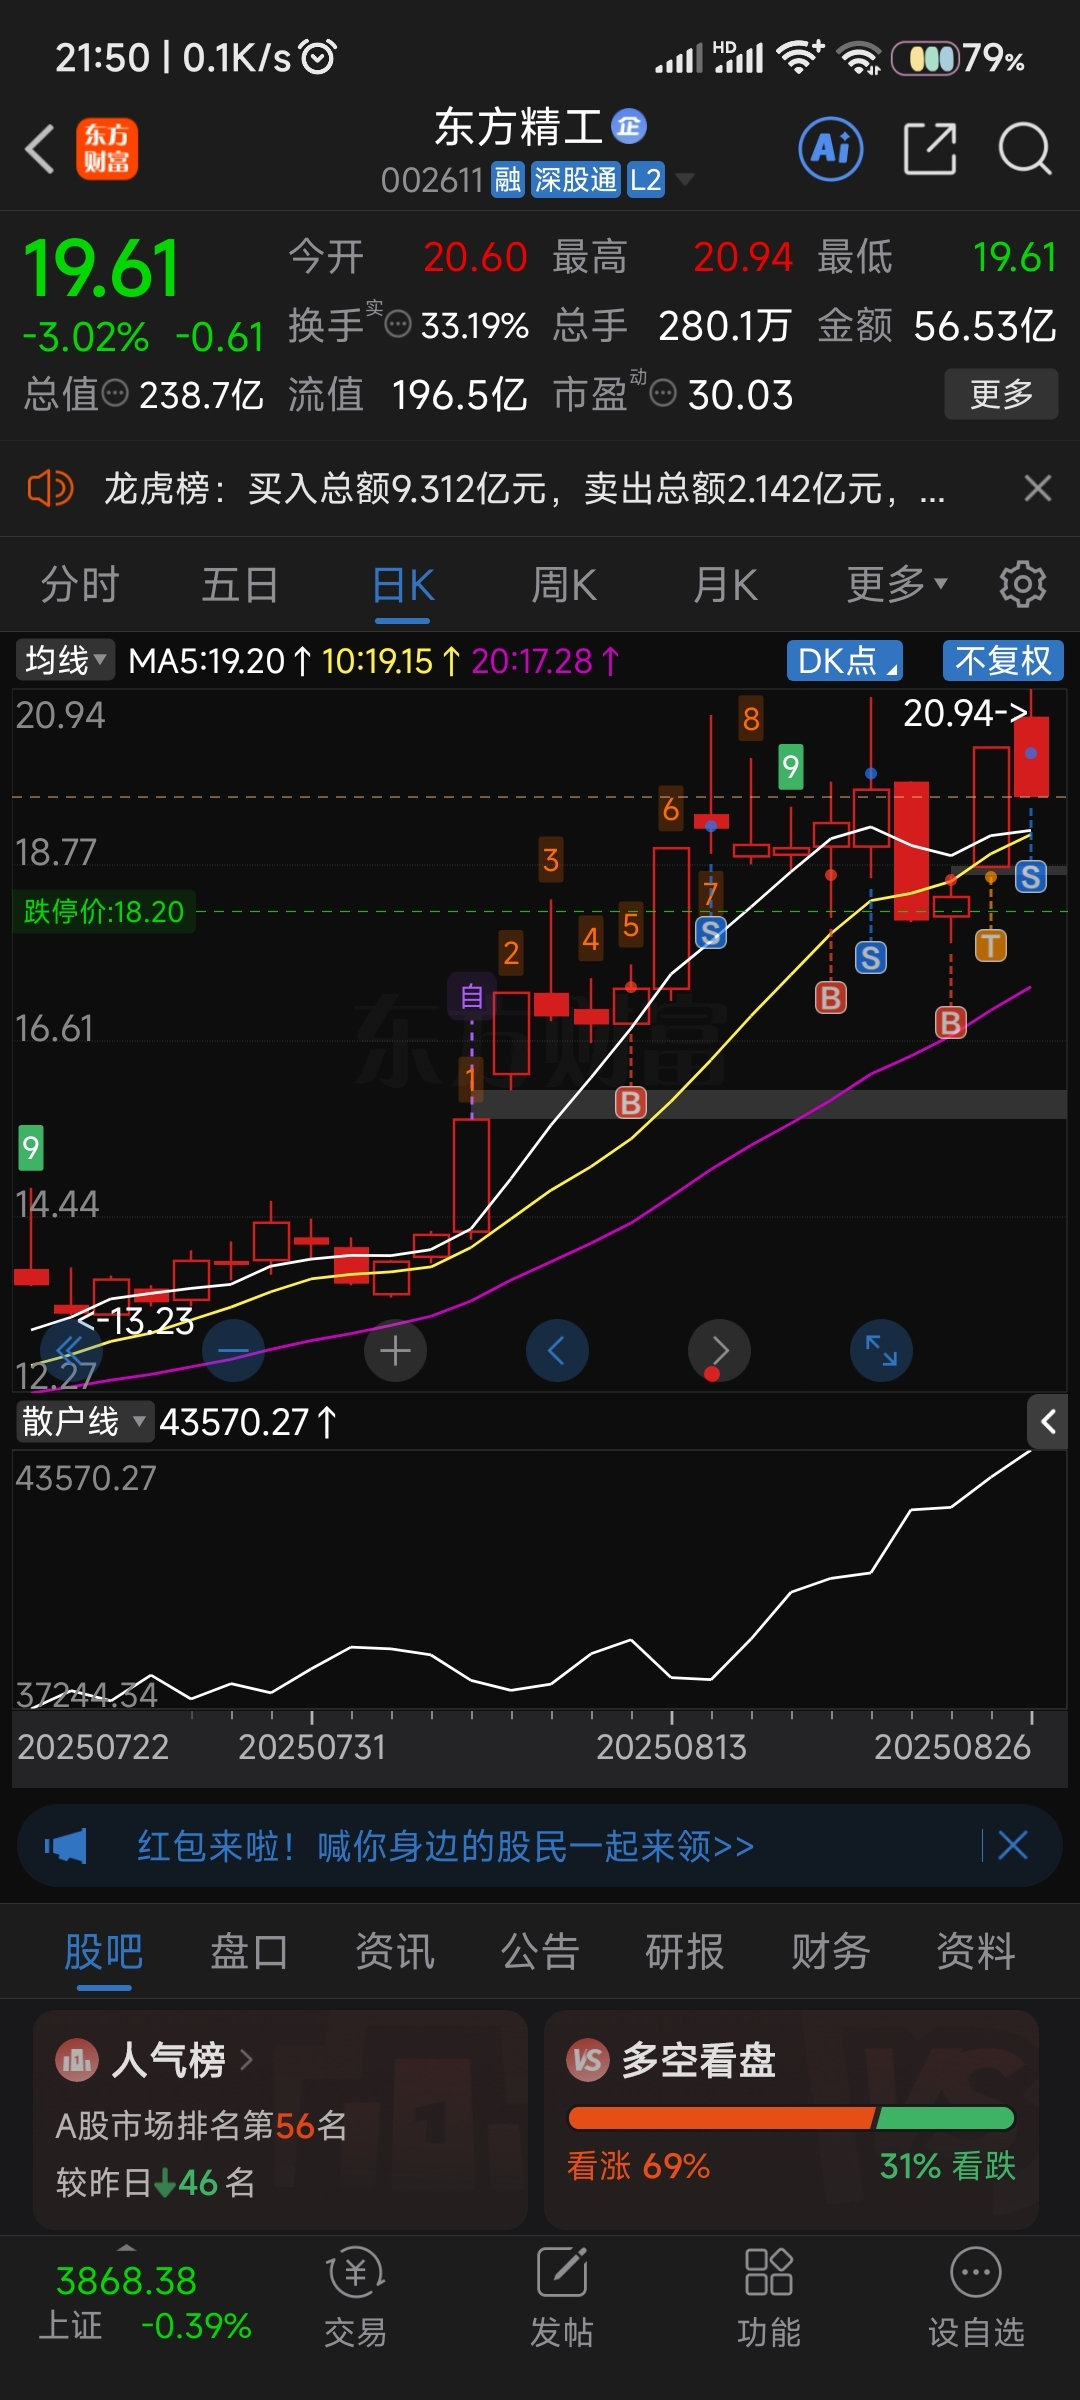Image resolution: width=1080 pixels, height=2400 pixels.
Task: Tap the 人气榜 chart icon
Action: pos(78,2060)
